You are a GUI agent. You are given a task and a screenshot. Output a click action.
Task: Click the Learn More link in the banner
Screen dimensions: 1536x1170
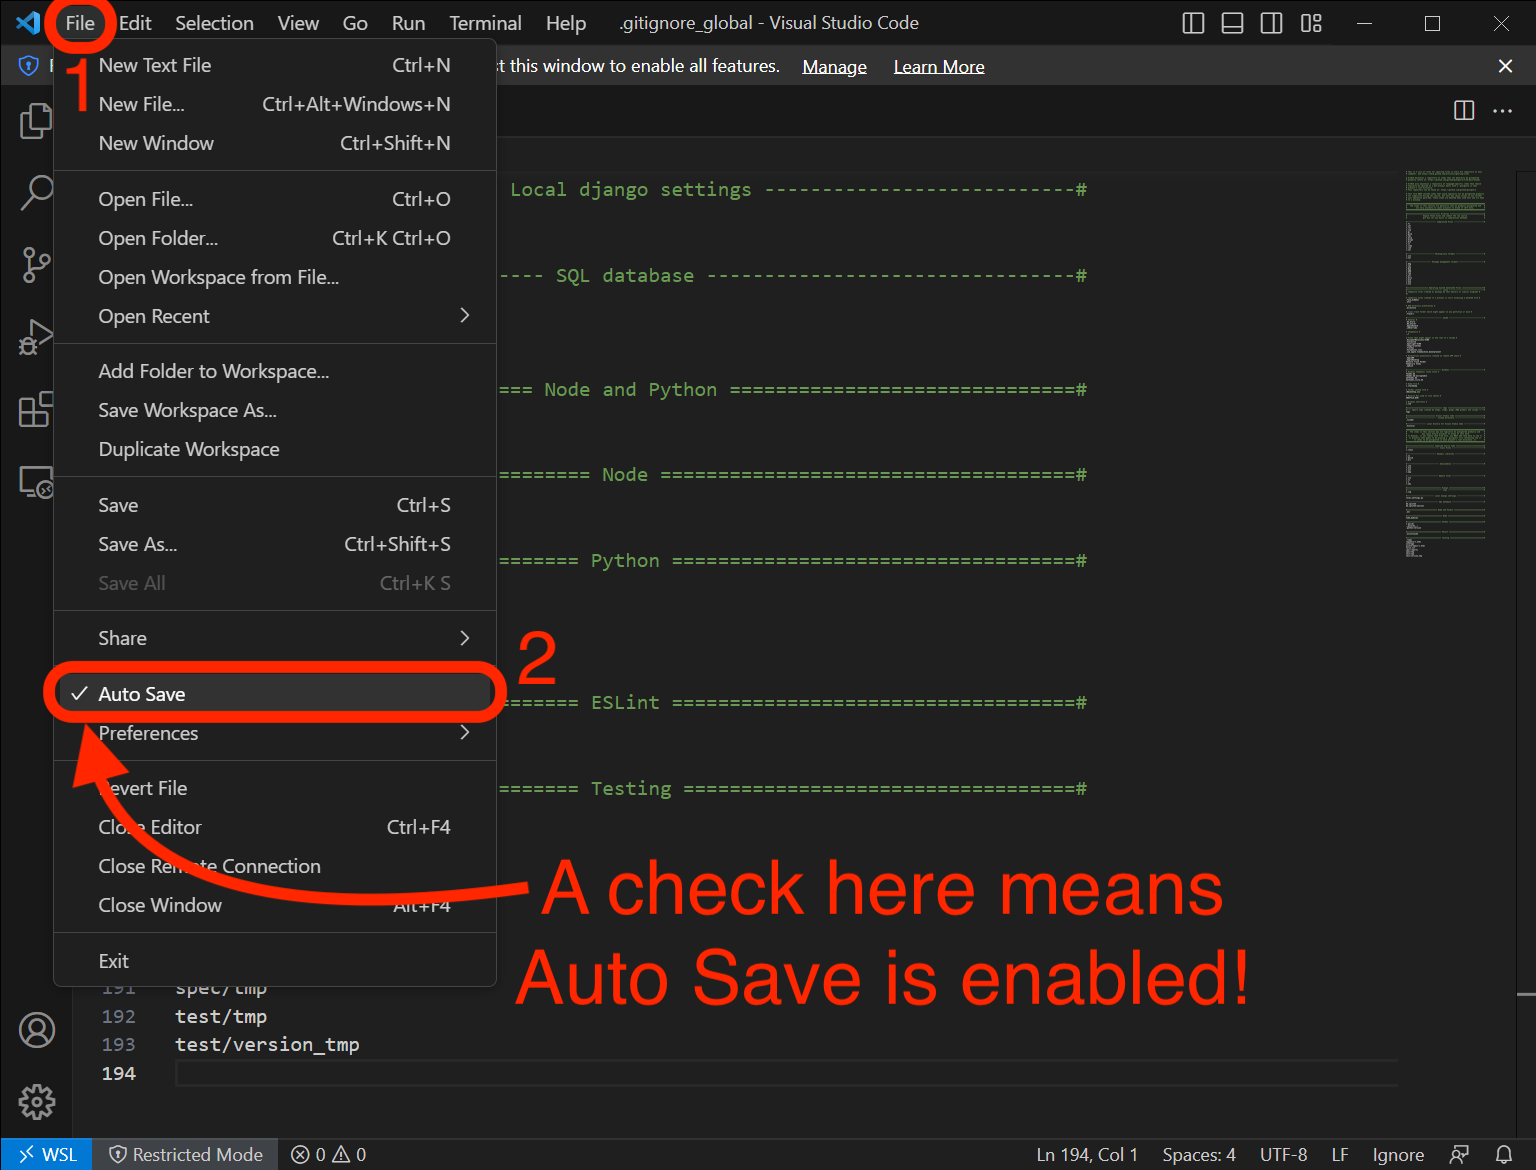tap(938, 66)
